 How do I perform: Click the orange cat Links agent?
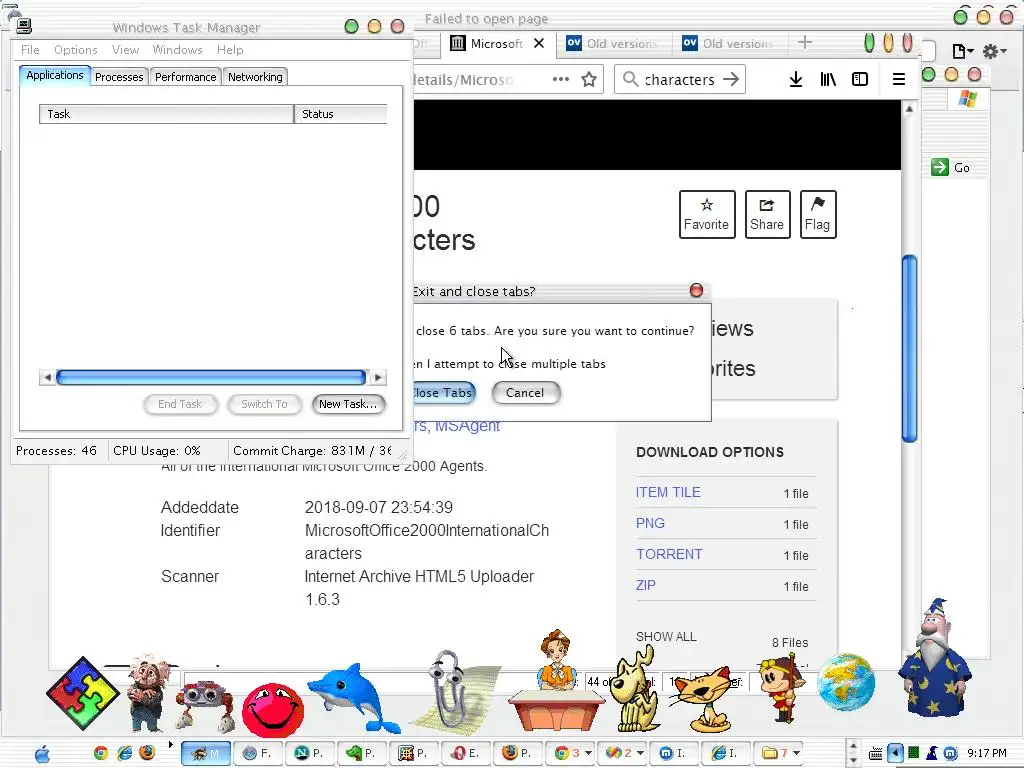click(703, 699)
